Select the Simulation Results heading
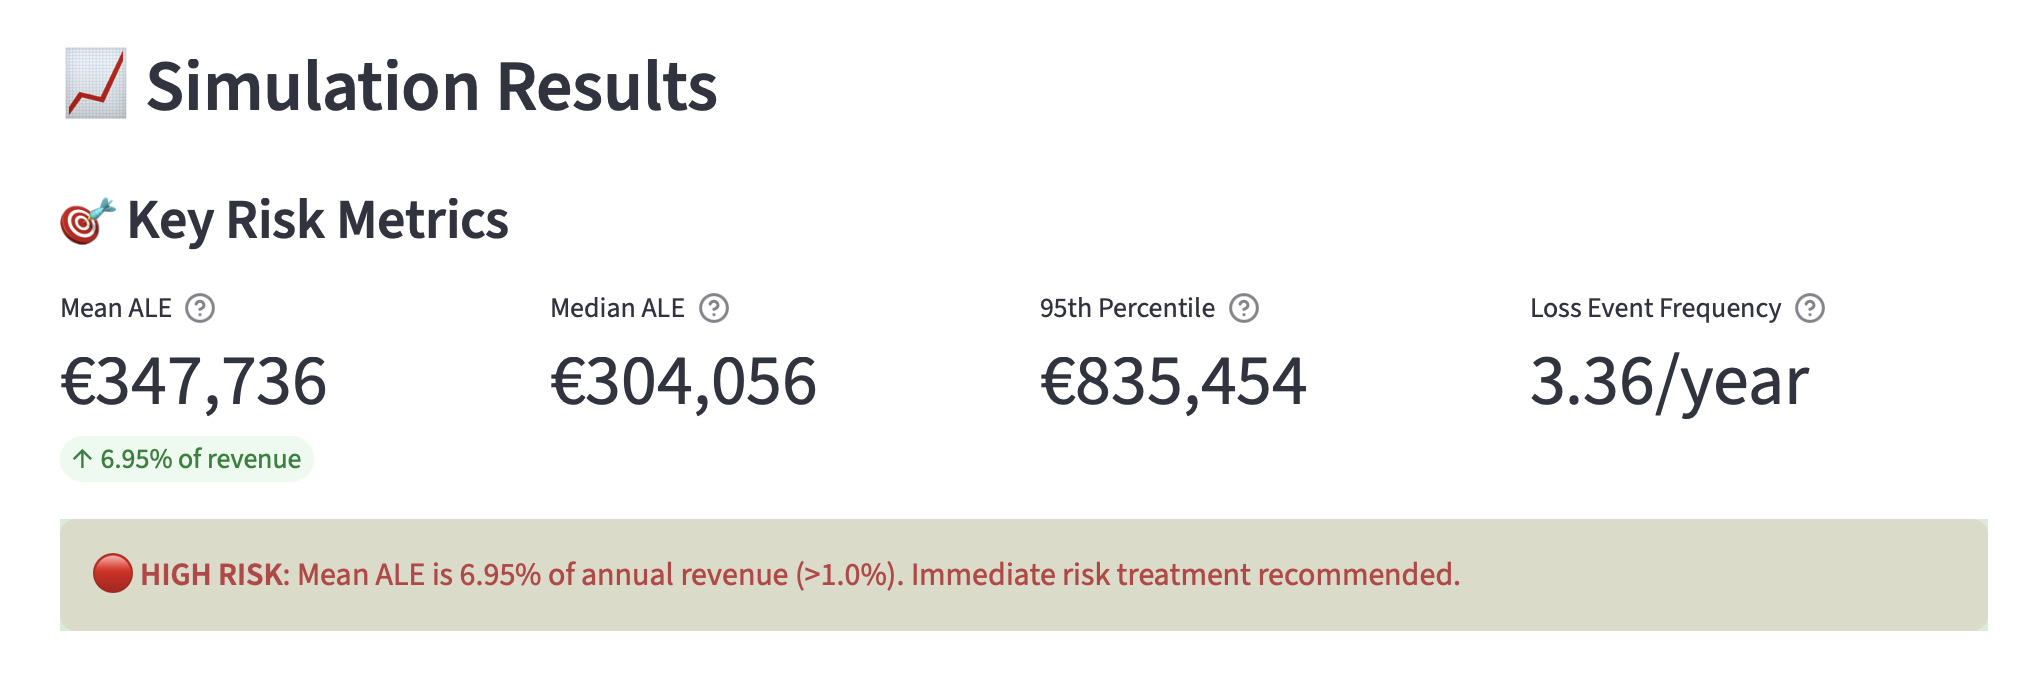The height and width of the screenshot is (688, 2040). point(431,86)
